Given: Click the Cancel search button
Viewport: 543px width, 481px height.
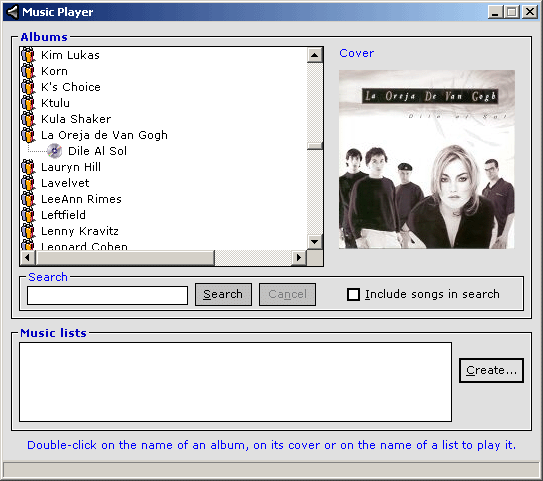Looking at the screenshot, I should [287, 294].
